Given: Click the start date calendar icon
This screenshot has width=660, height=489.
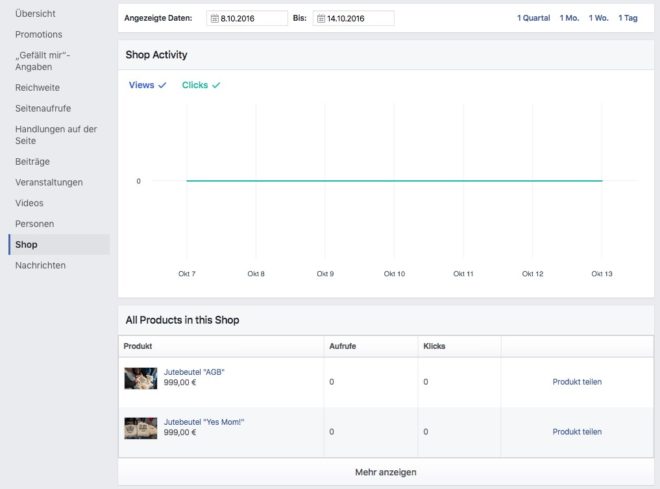Looking at the screenshot, I should pos(214,19).
